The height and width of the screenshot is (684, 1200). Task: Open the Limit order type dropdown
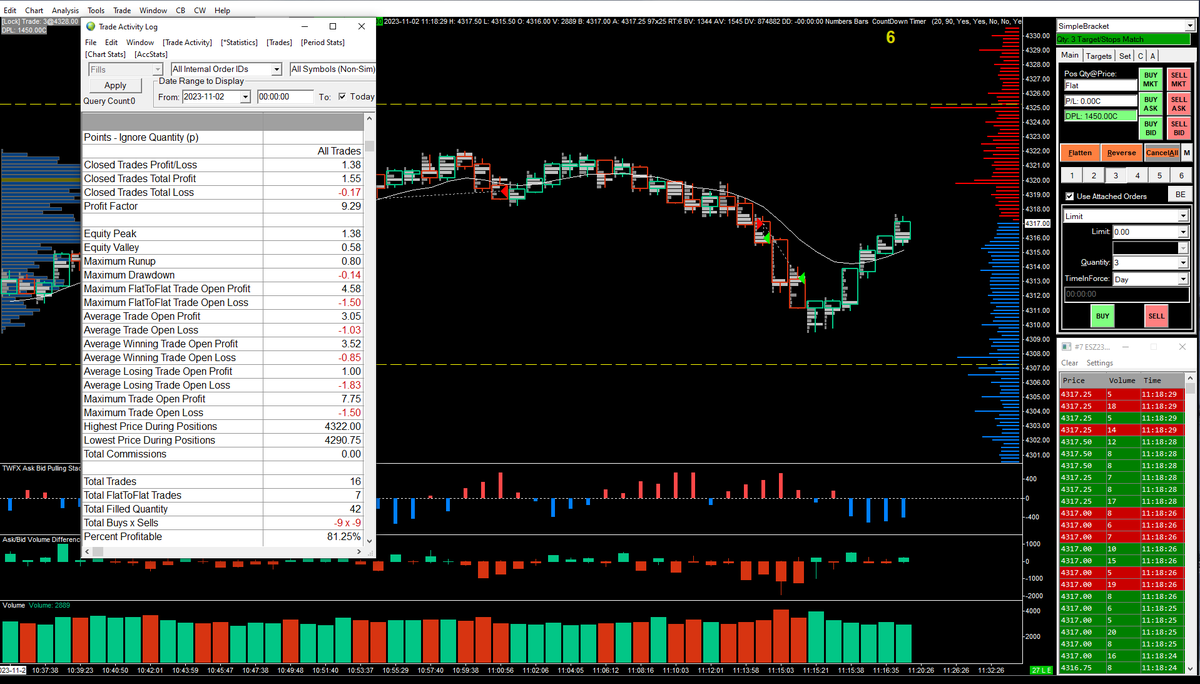[1183, 216]
